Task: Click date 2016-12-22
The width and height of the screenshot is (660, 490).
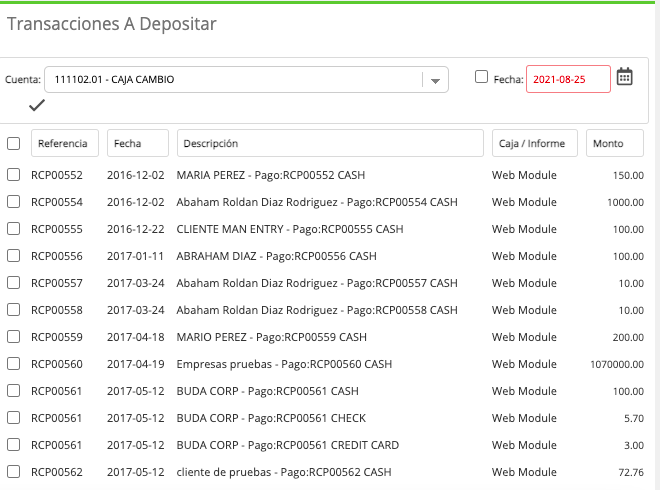Action: pos(136,229)
